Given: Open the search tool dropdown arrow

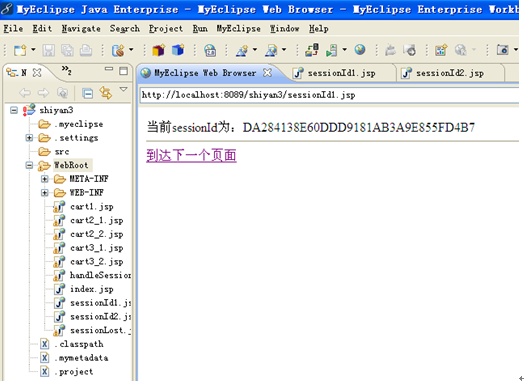Looking at the screenshot, I should pos(284,50).
